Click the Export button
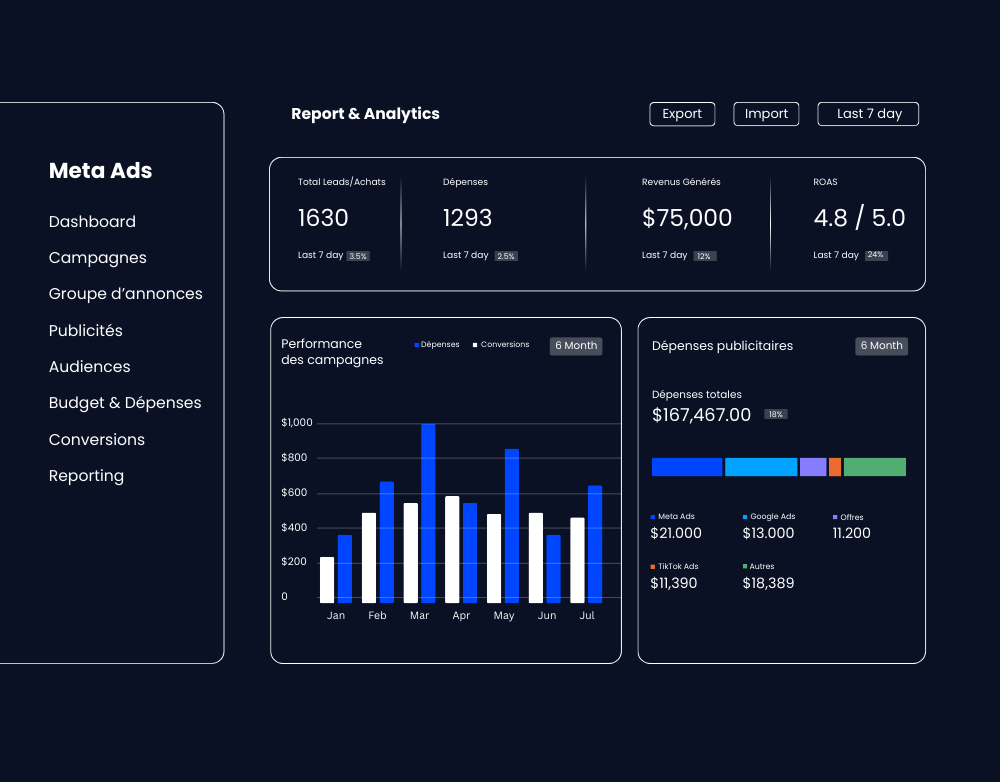The image size is (1000, 782). [682, 114]
